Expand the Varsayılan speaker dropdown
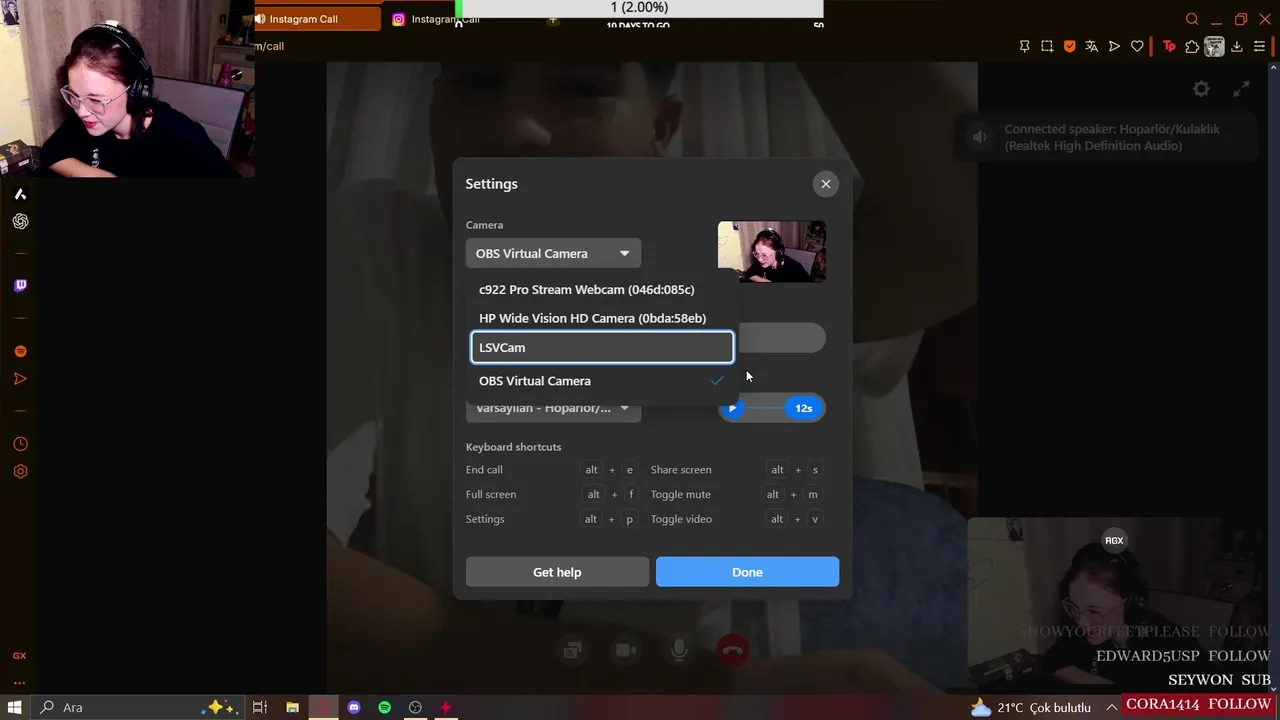Viewport: 1280px width, 720px height. [x=553, y=408]
